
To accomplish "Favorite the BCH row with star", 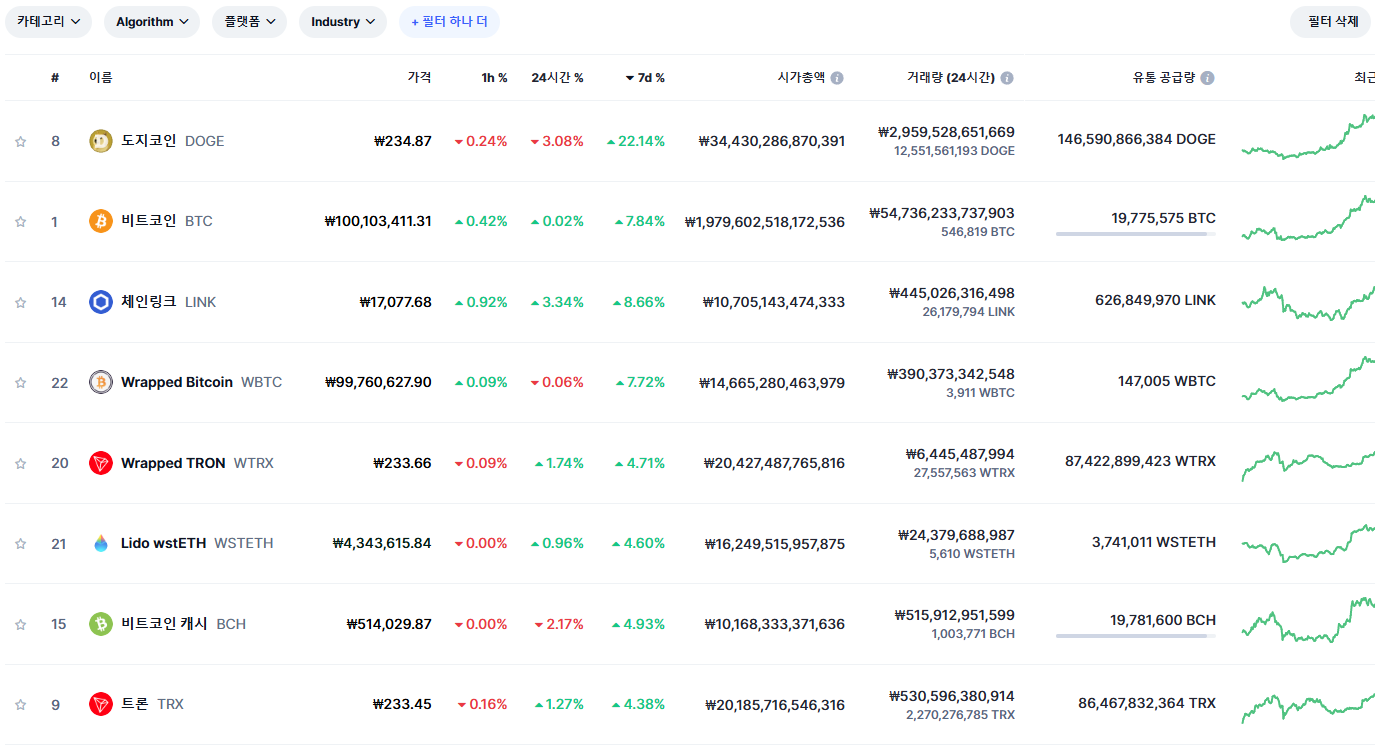I will pos(20,624).
